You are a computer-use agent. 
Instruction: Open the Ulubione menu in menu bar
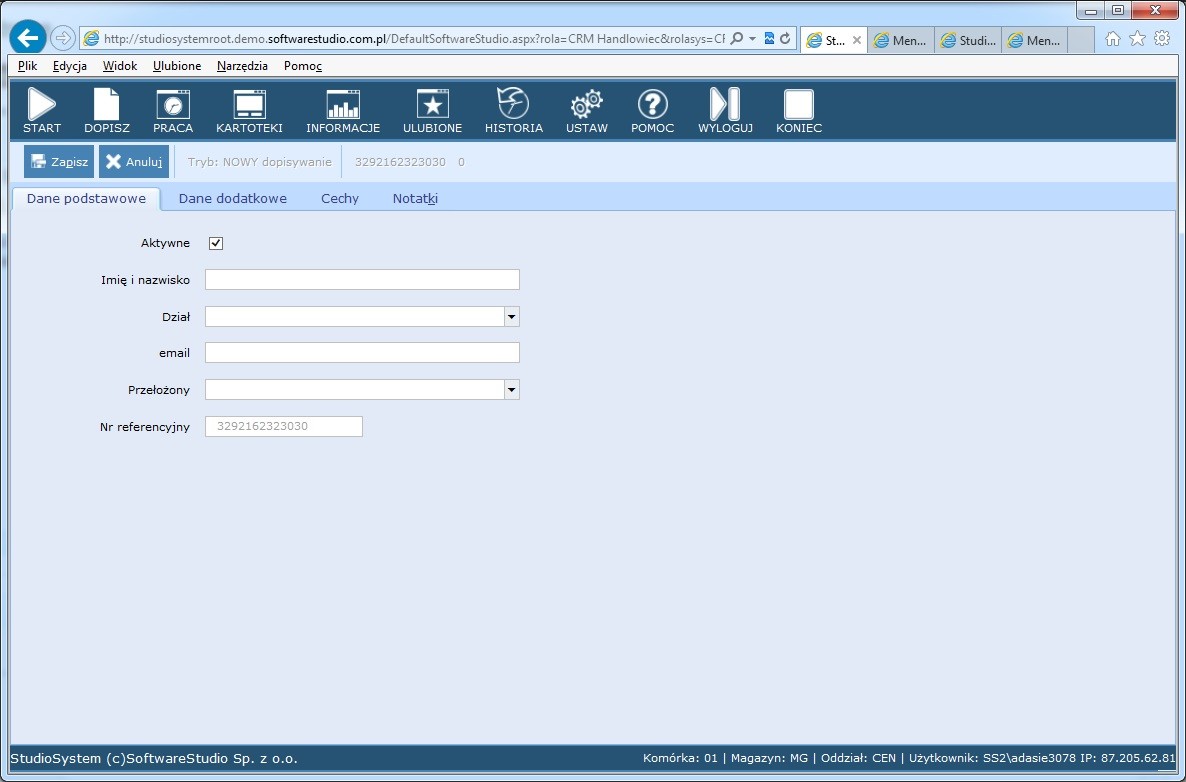click(177, 66)
